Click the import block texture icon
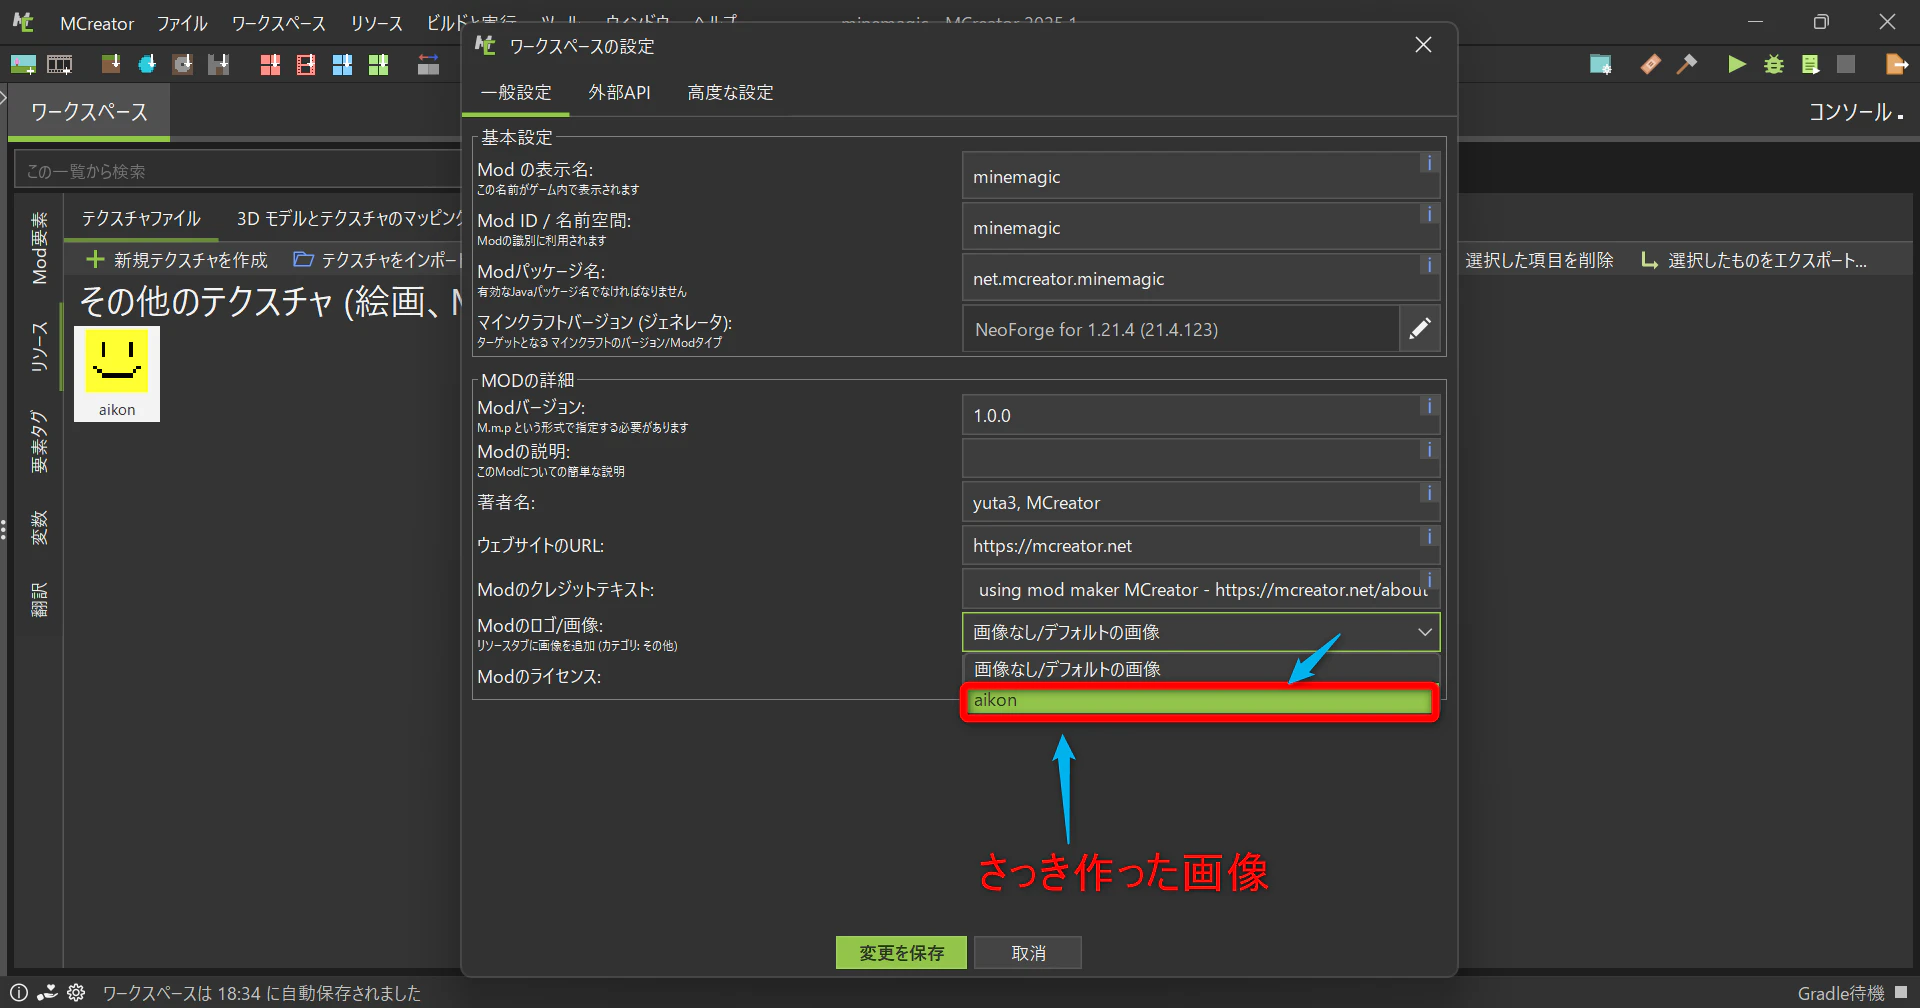Screen dimensions: 1920x1008 tap(111, 65)
